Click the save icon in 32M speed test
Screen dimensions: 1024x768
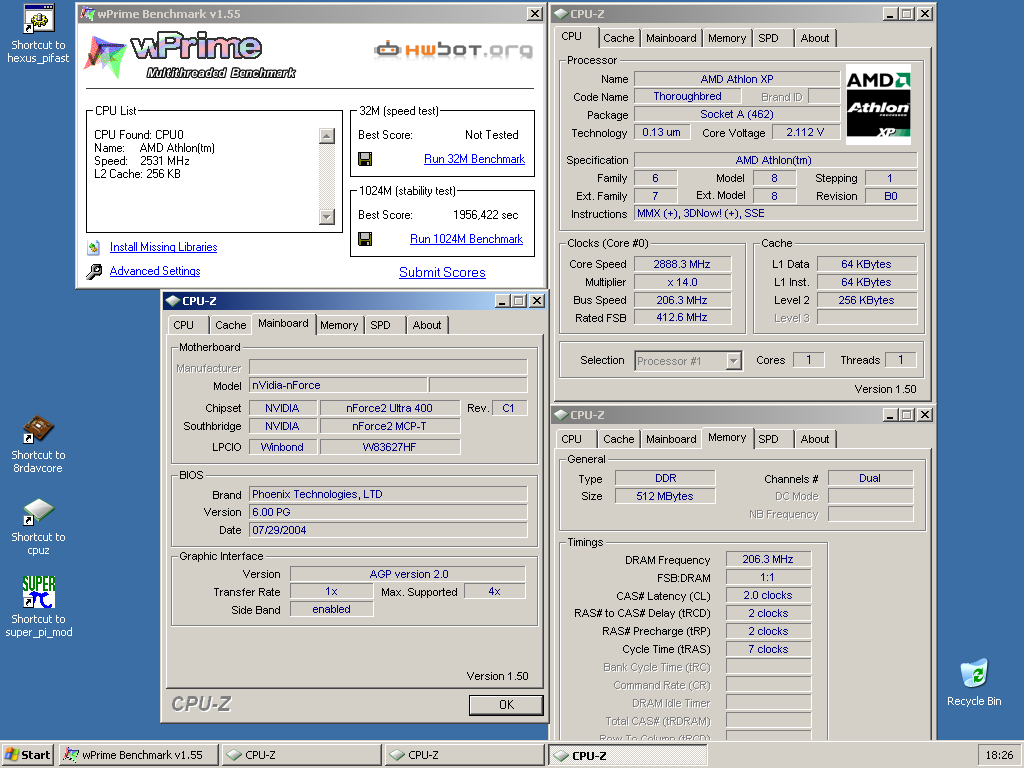coord(365,159)
